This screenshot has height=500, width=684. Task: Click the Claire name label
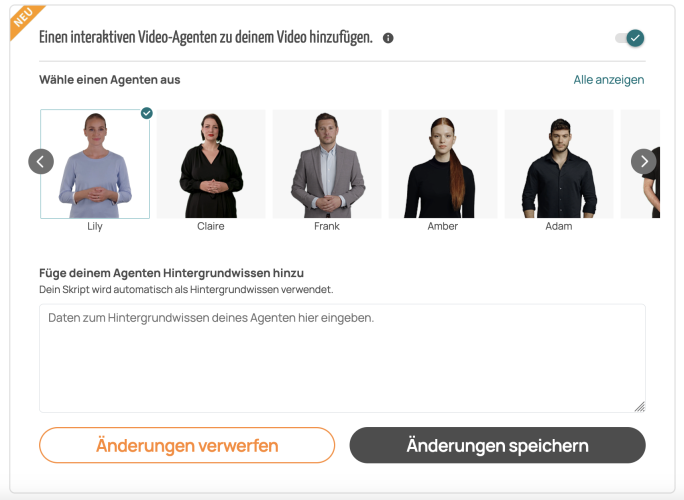point(211,226)
